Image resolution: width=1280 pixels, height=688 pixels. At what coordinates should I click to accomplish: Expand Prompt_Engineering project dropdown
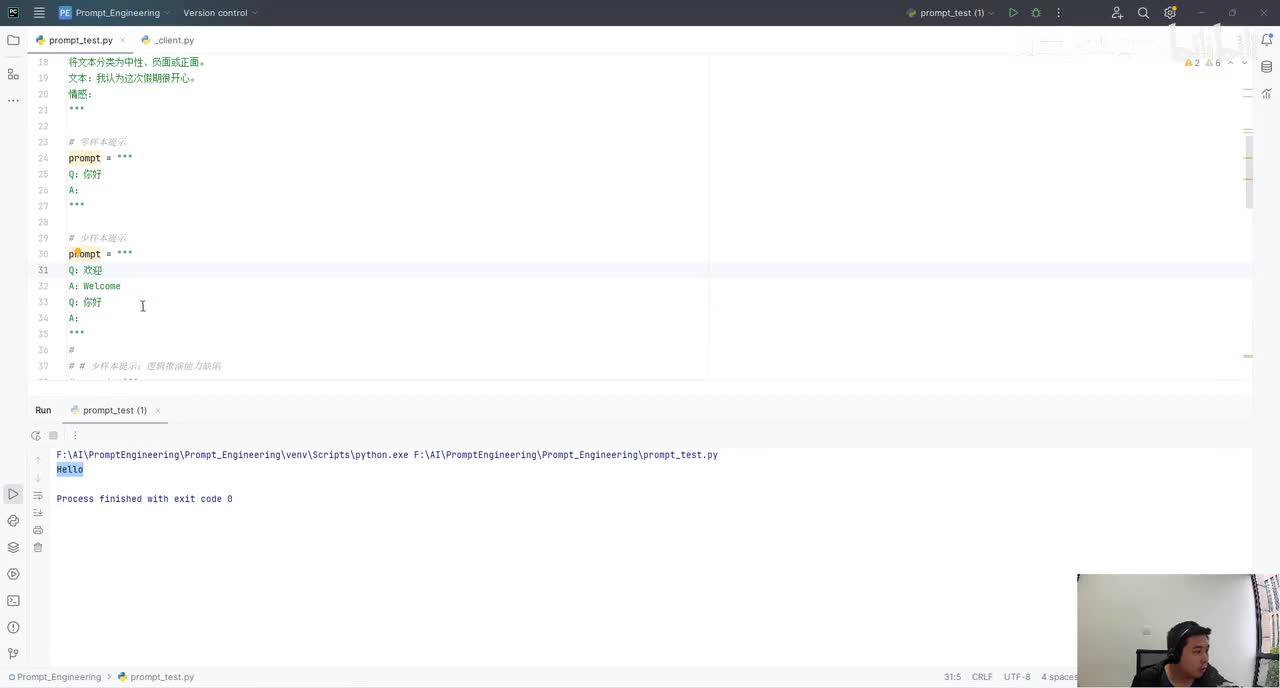click(114, 13)
